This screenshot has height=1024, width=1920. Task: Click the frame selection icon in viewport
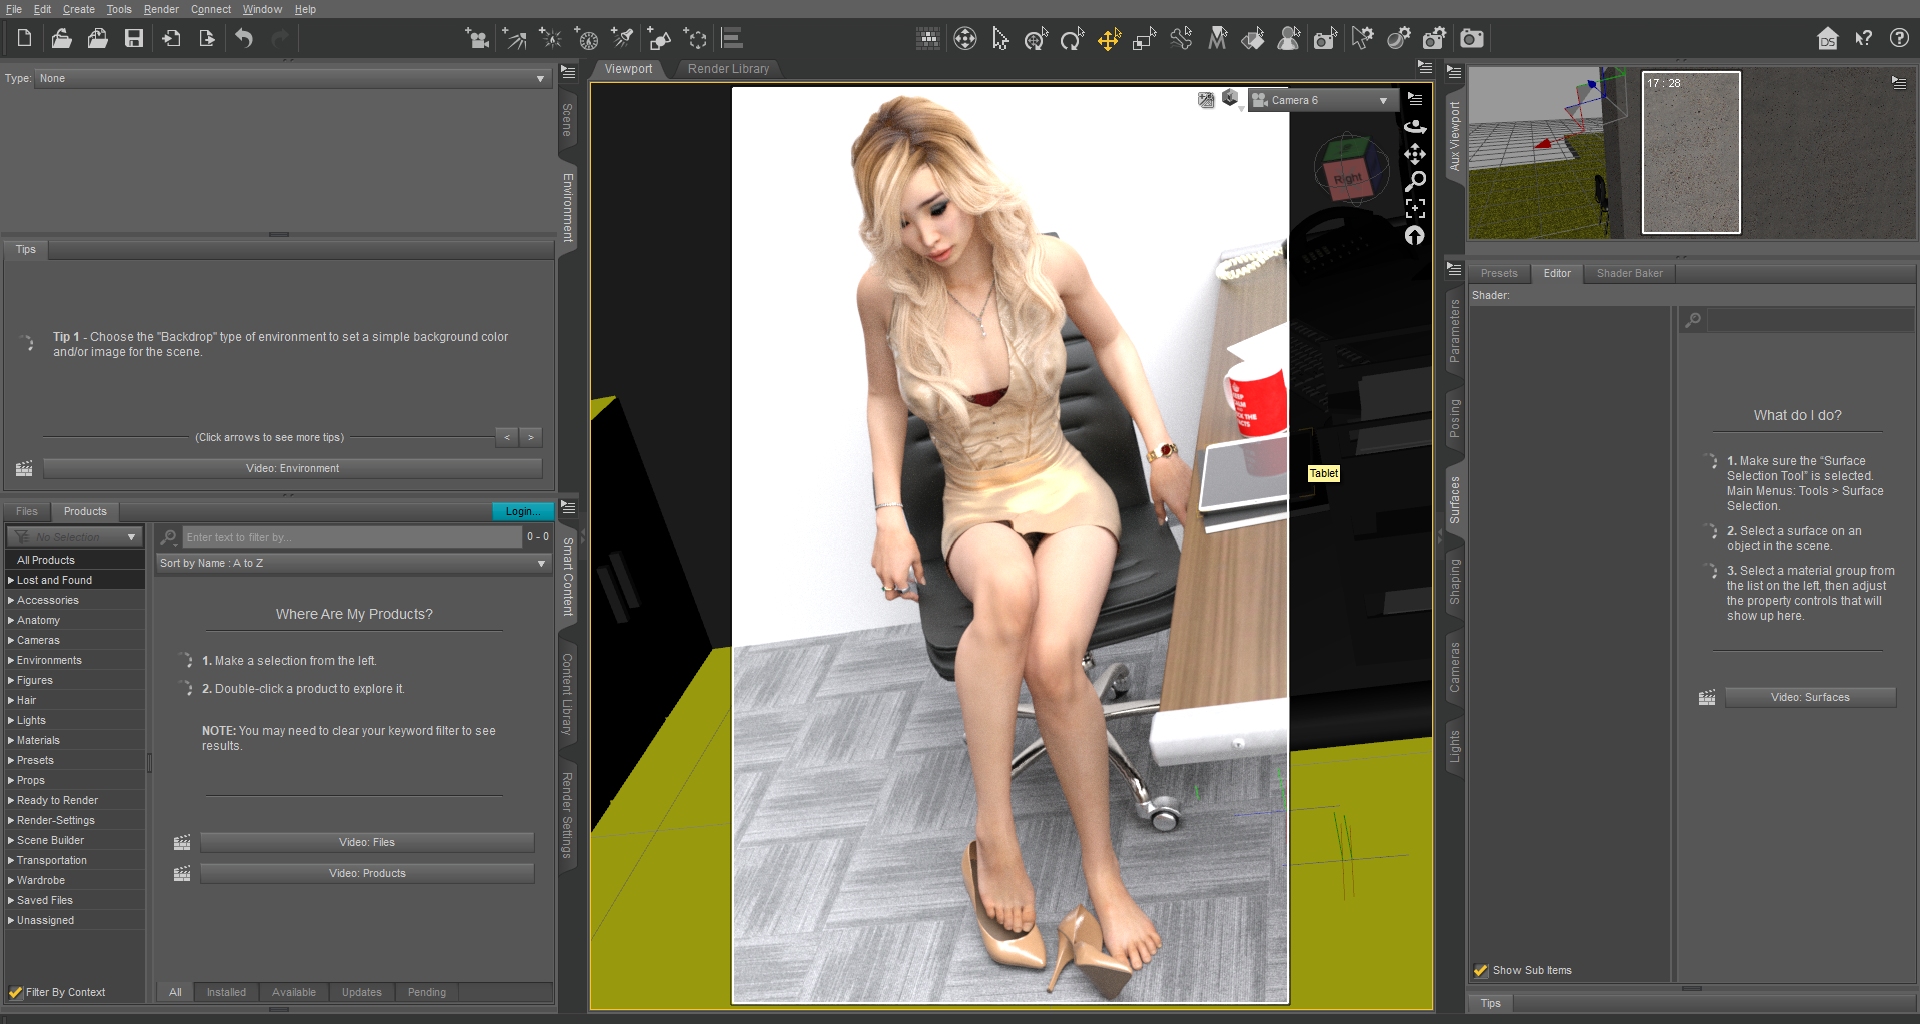point(1415,209)
